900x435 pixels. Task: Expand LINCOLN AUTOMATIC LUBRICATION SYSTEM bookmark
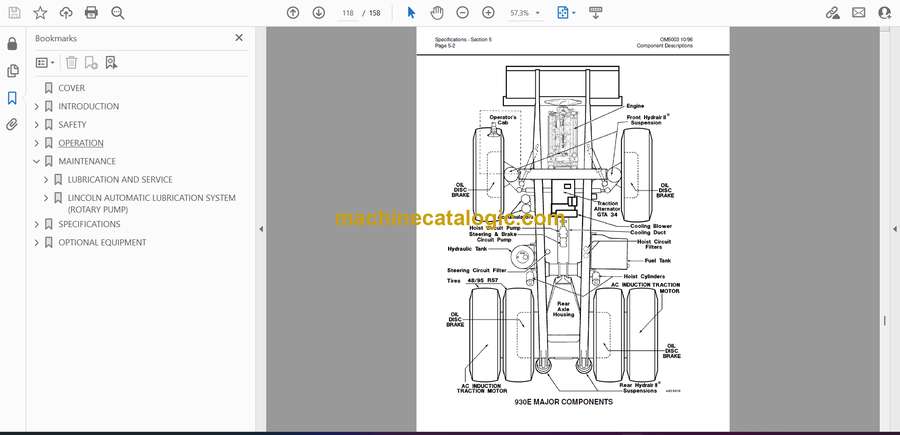[x=46, y=198]
